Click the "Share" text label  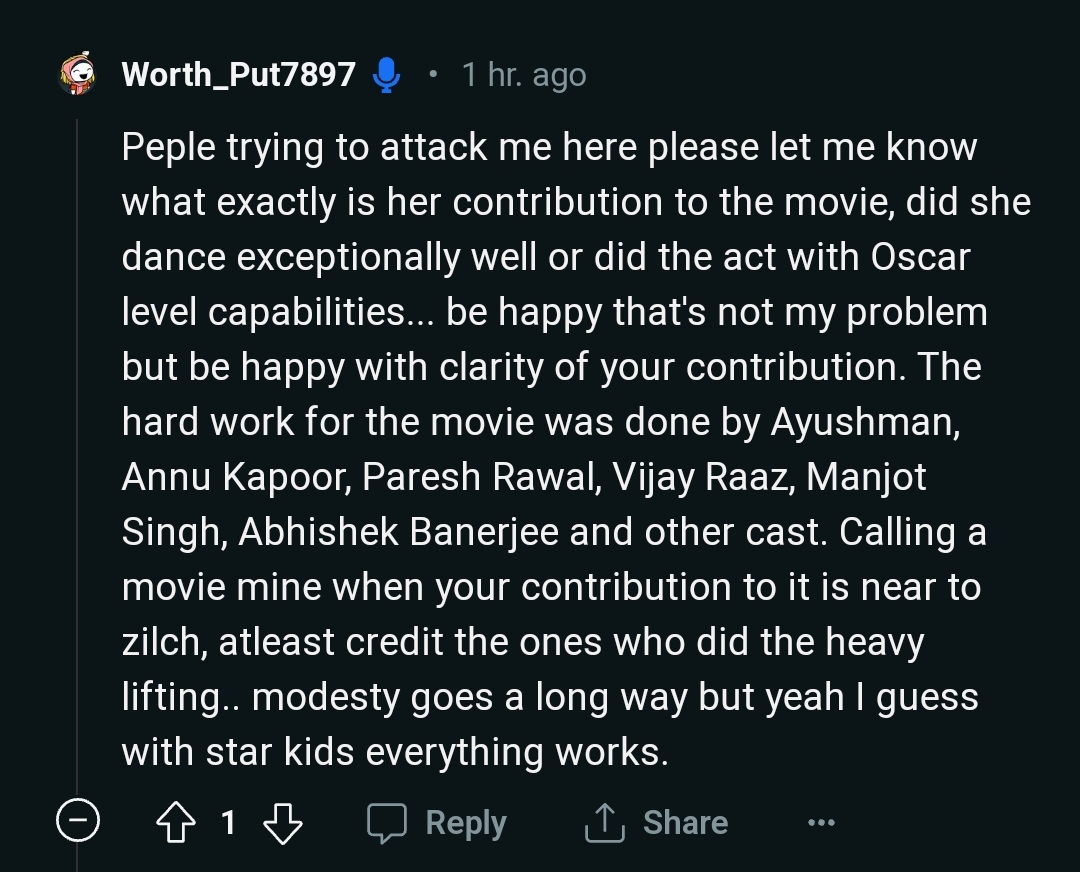click(685, 823)
